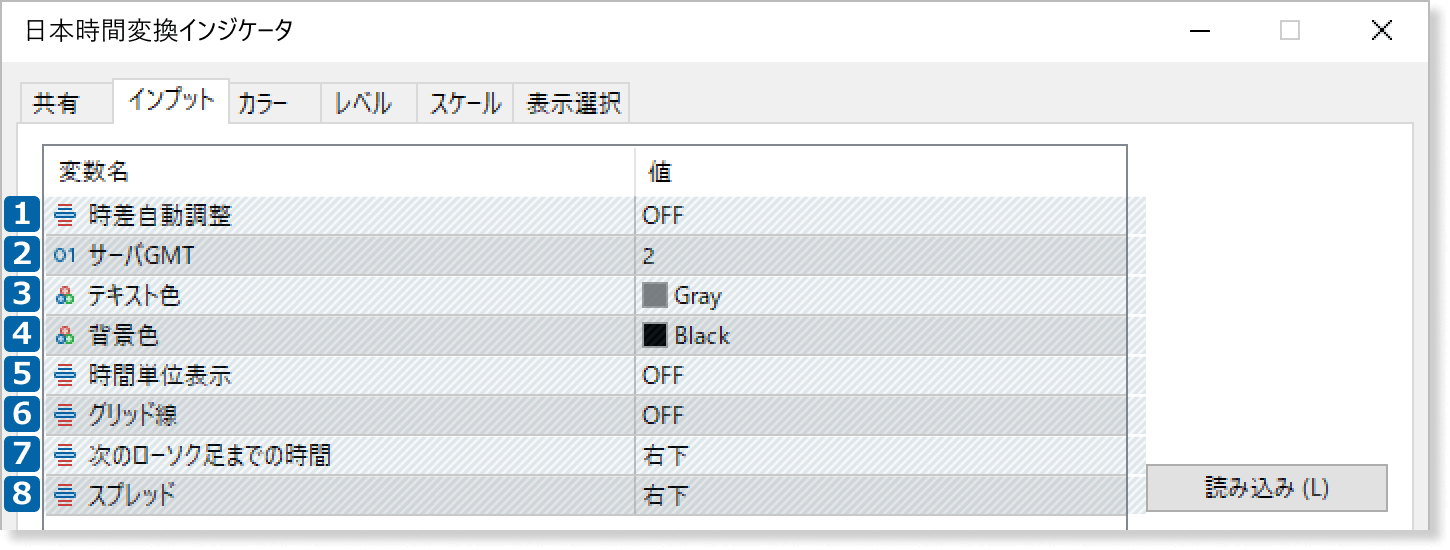Click the enum icon beside グリッド線
This screenshot has width=1450, height=550.
coord(66,416)
